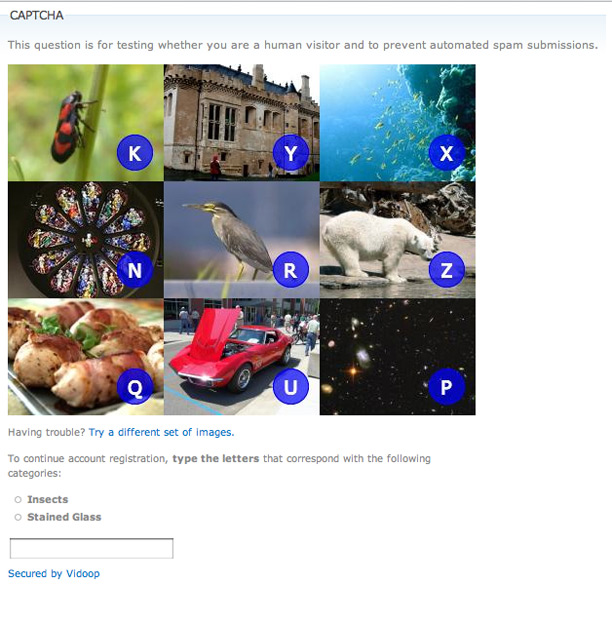The width and height of the screenshot is (612, 622).
Task: Click the red sports car photo
Action: (242, 357)
